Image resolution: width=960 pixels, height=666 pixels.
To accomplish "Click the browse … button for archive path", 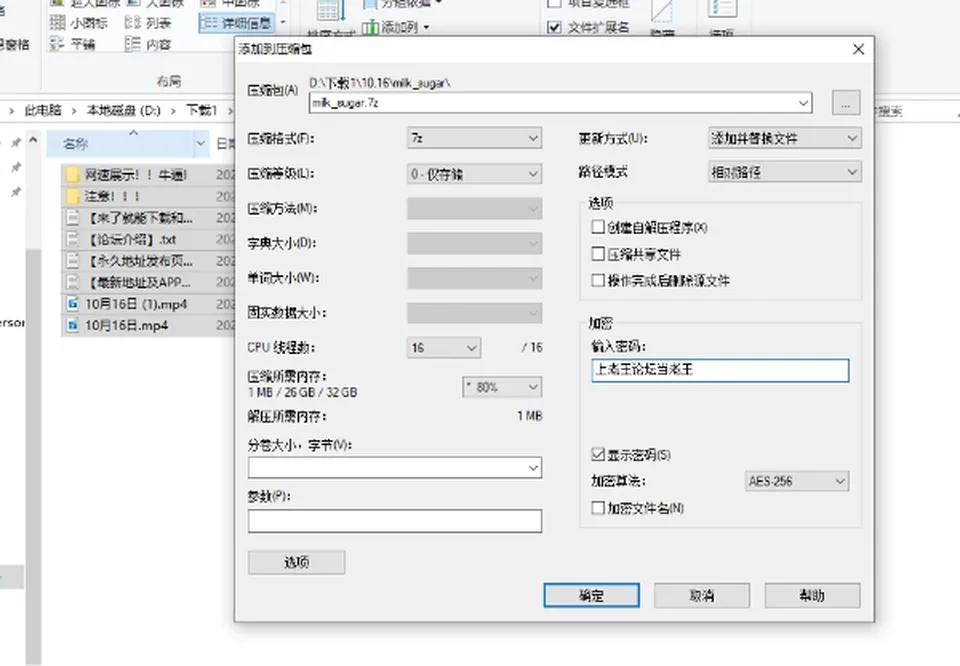I will (846, 103).
